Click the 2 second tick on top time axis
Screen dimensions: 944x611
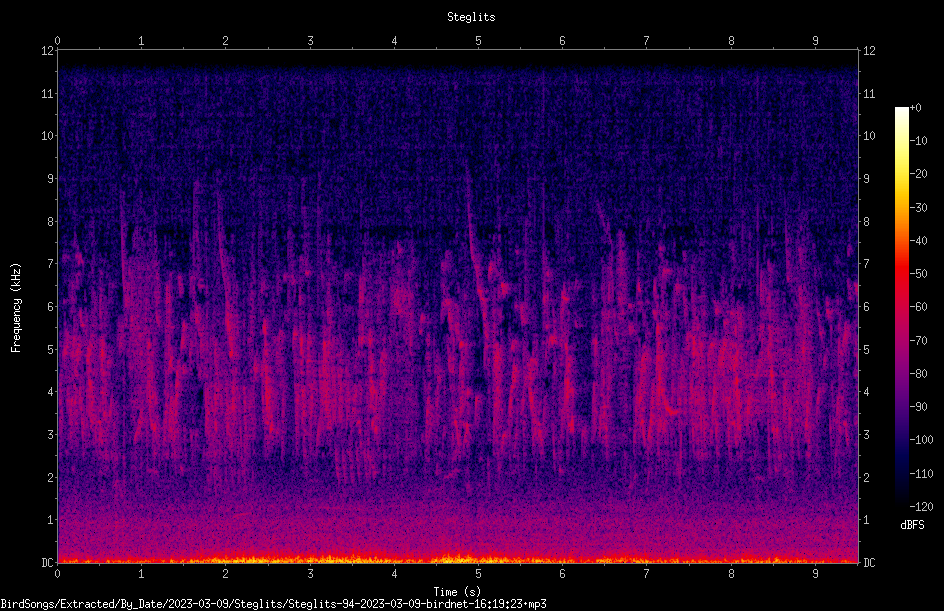(x=225, y=41)
